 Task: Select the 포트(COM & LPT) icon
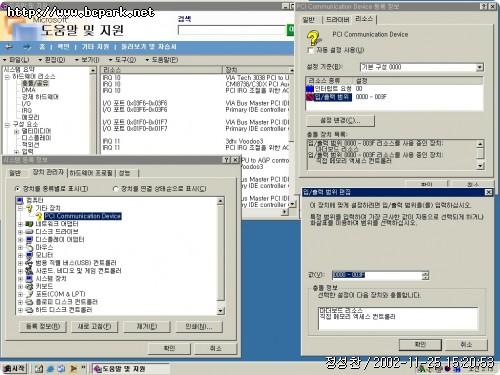[x=29, y=294]
